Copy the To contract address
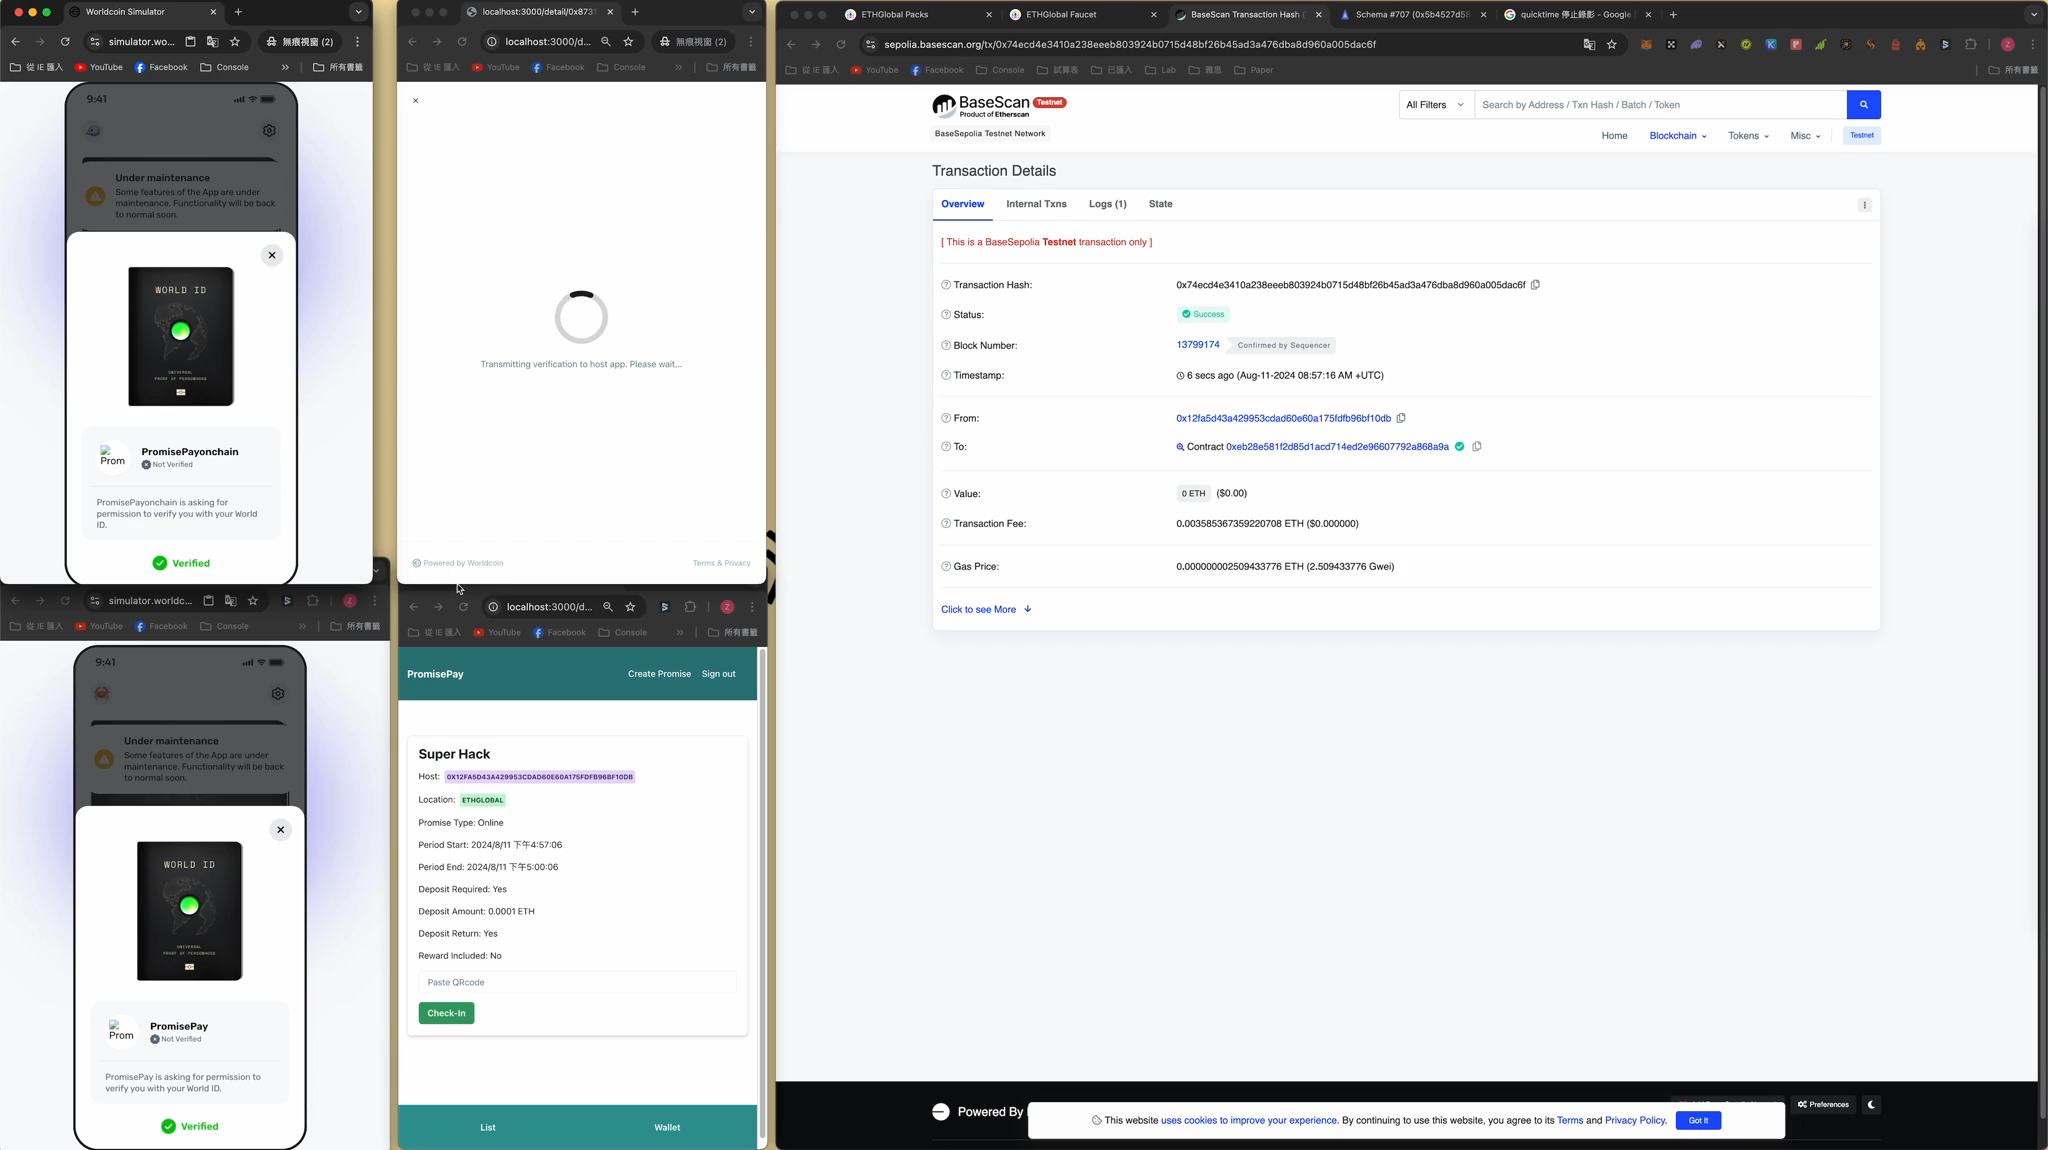The image size is (2048, 1150). (x=1477, y=447)
